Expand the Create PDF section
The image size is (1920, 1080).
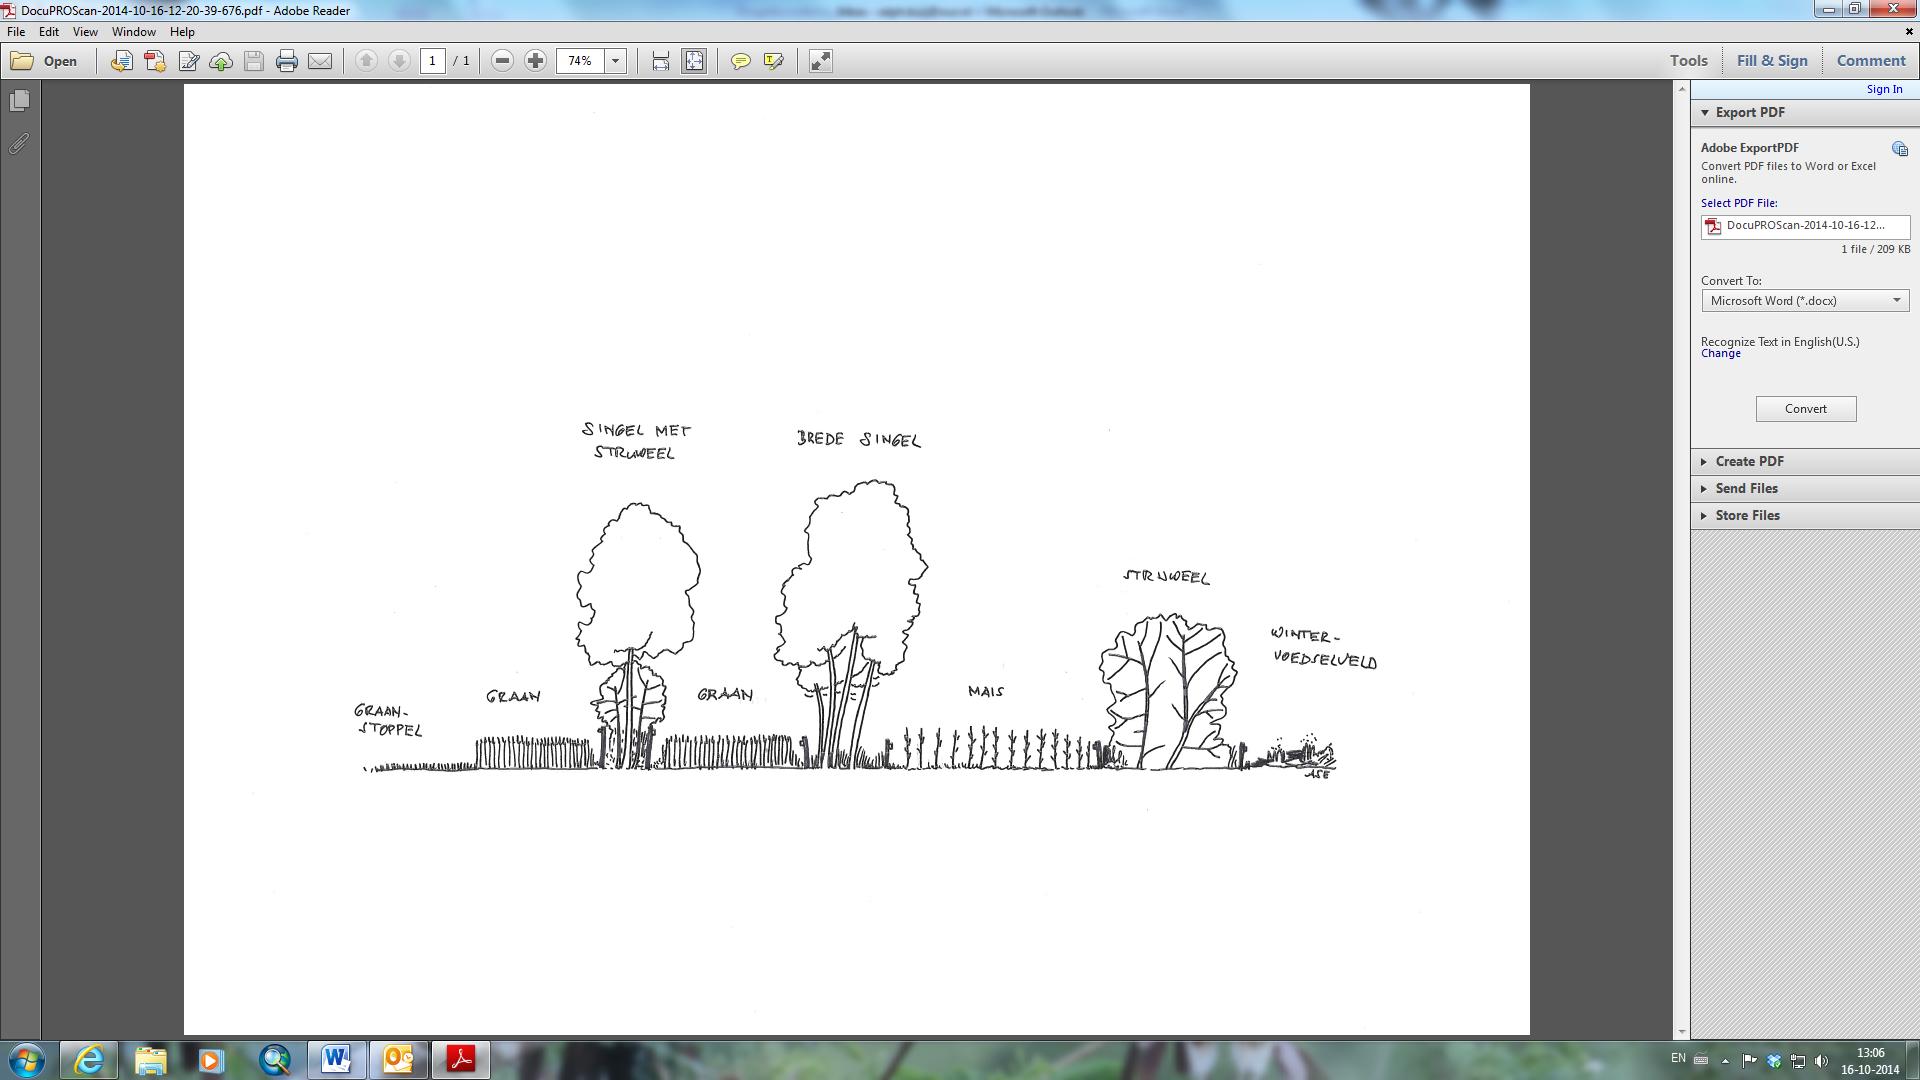coord(1749,461)
